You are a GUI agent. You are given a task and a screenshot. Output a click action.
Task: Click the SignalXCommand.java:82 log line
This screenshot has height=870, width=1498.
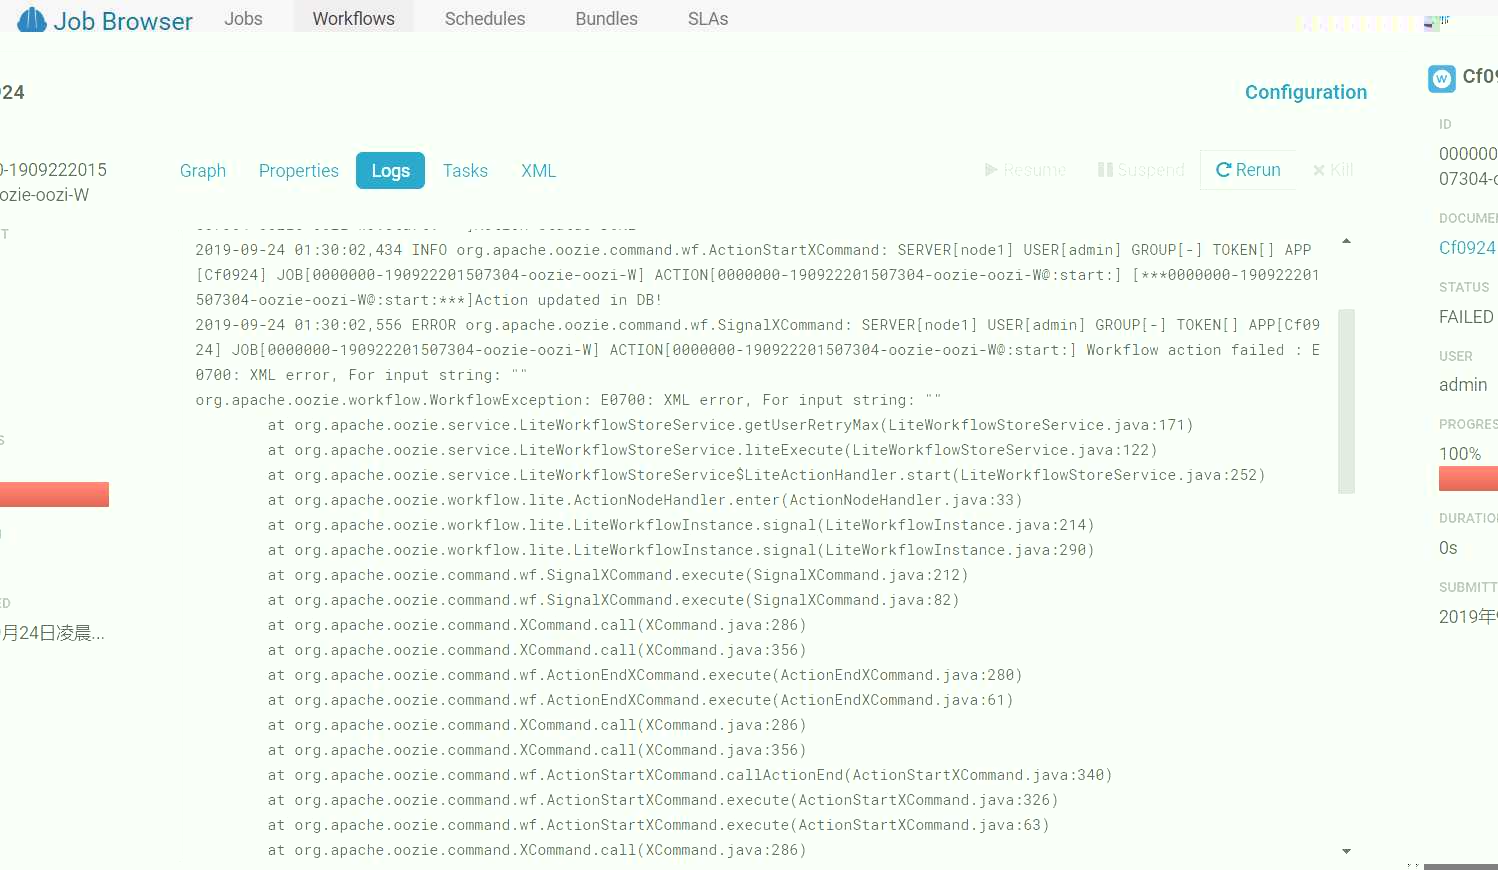pos(613,600)
